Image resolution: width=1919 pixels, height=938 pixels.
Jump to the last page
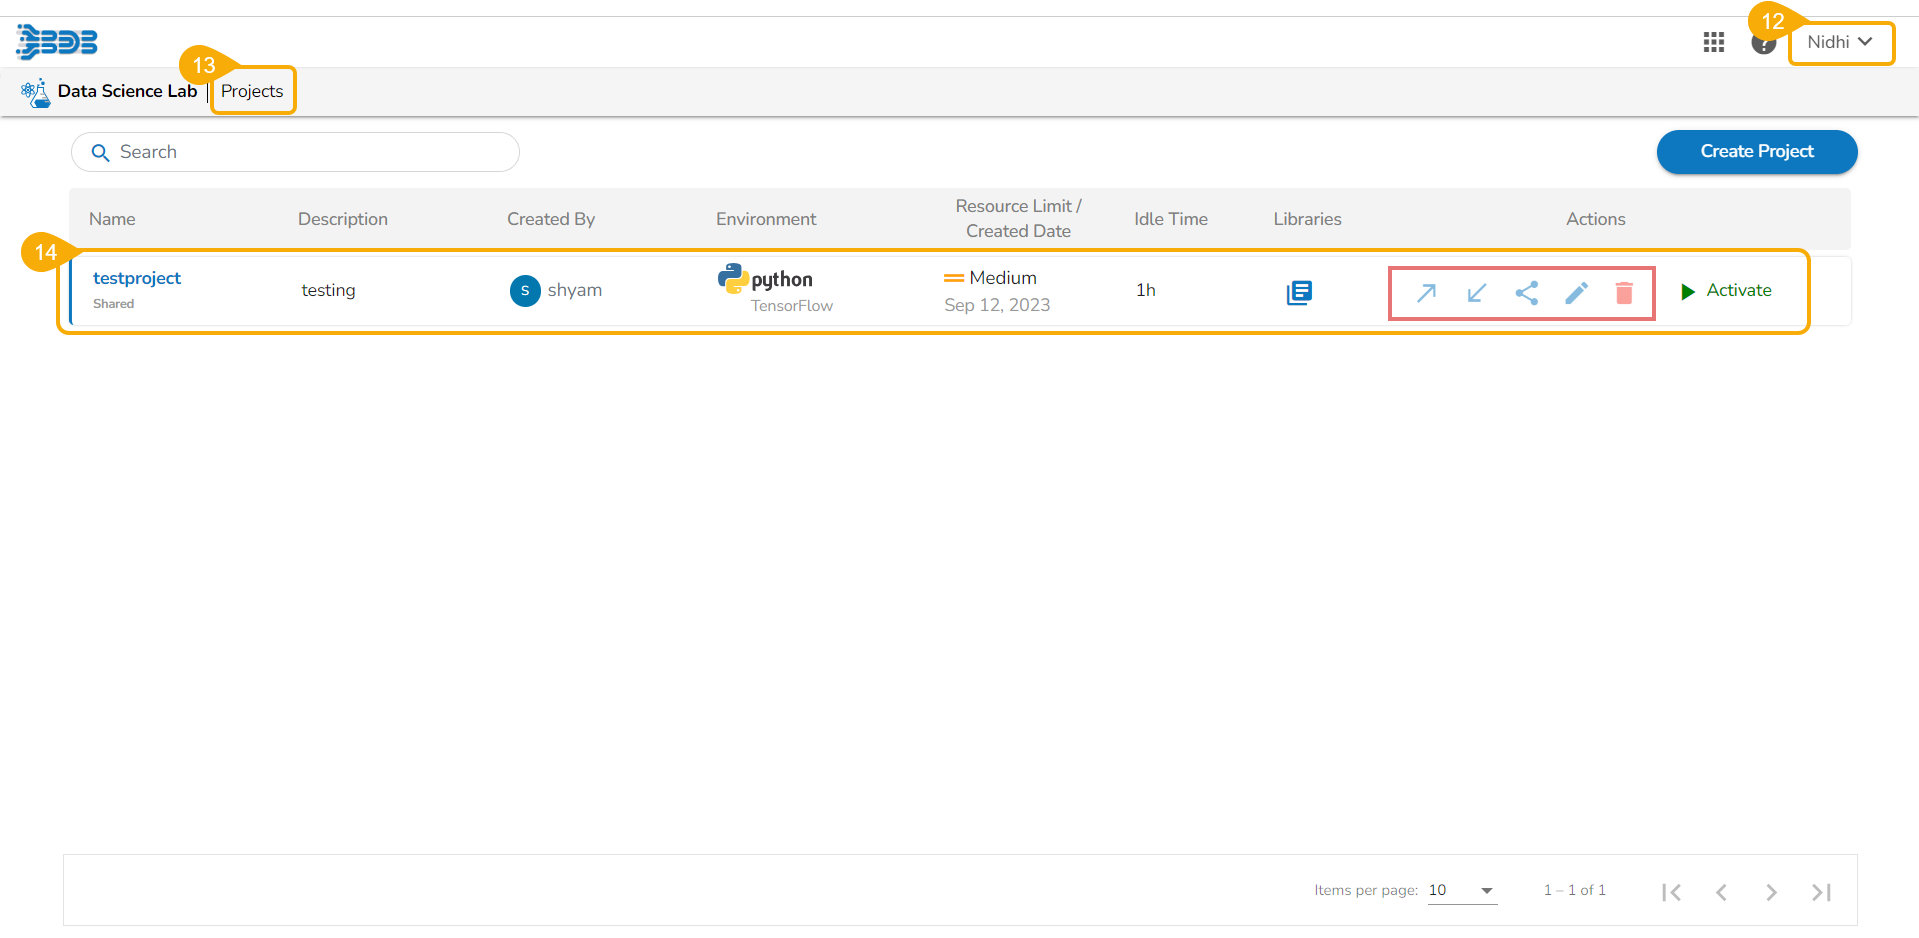(x=1821, y=892)
